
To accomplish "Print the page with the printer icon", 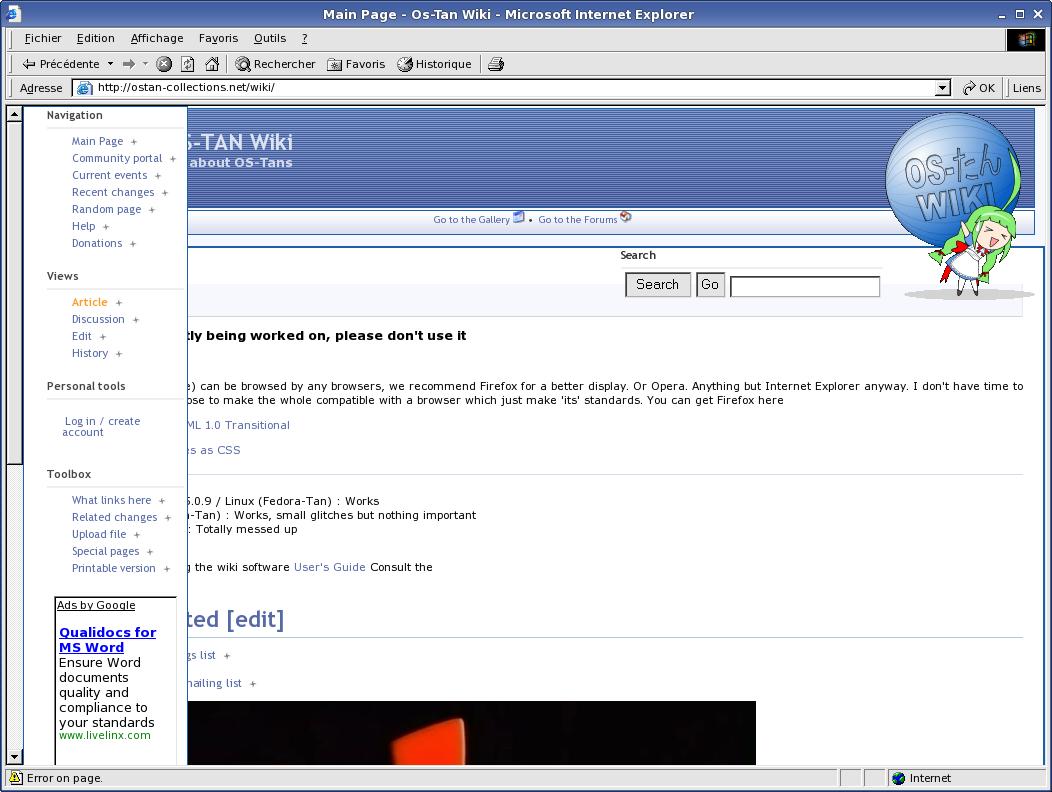I will coord(496,64).
